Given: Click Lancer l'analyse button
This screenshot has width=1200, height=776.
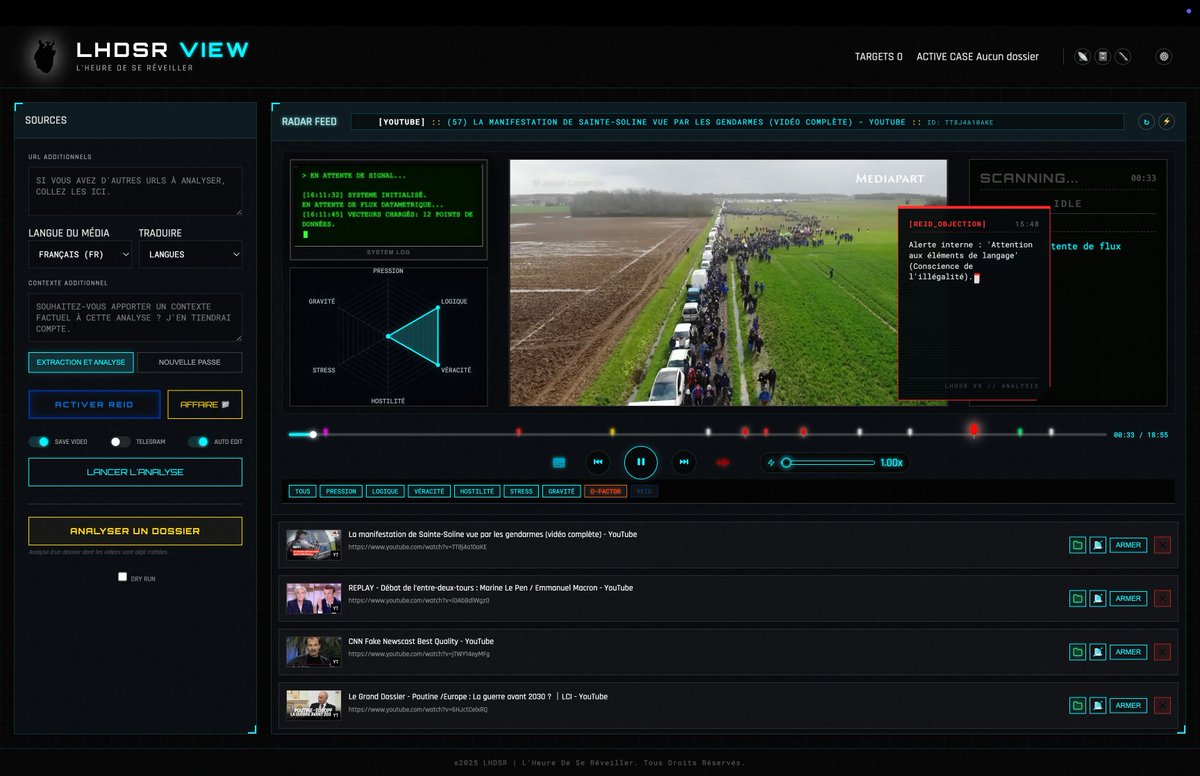Looking at the screenshot, I should tap(135, 472).
